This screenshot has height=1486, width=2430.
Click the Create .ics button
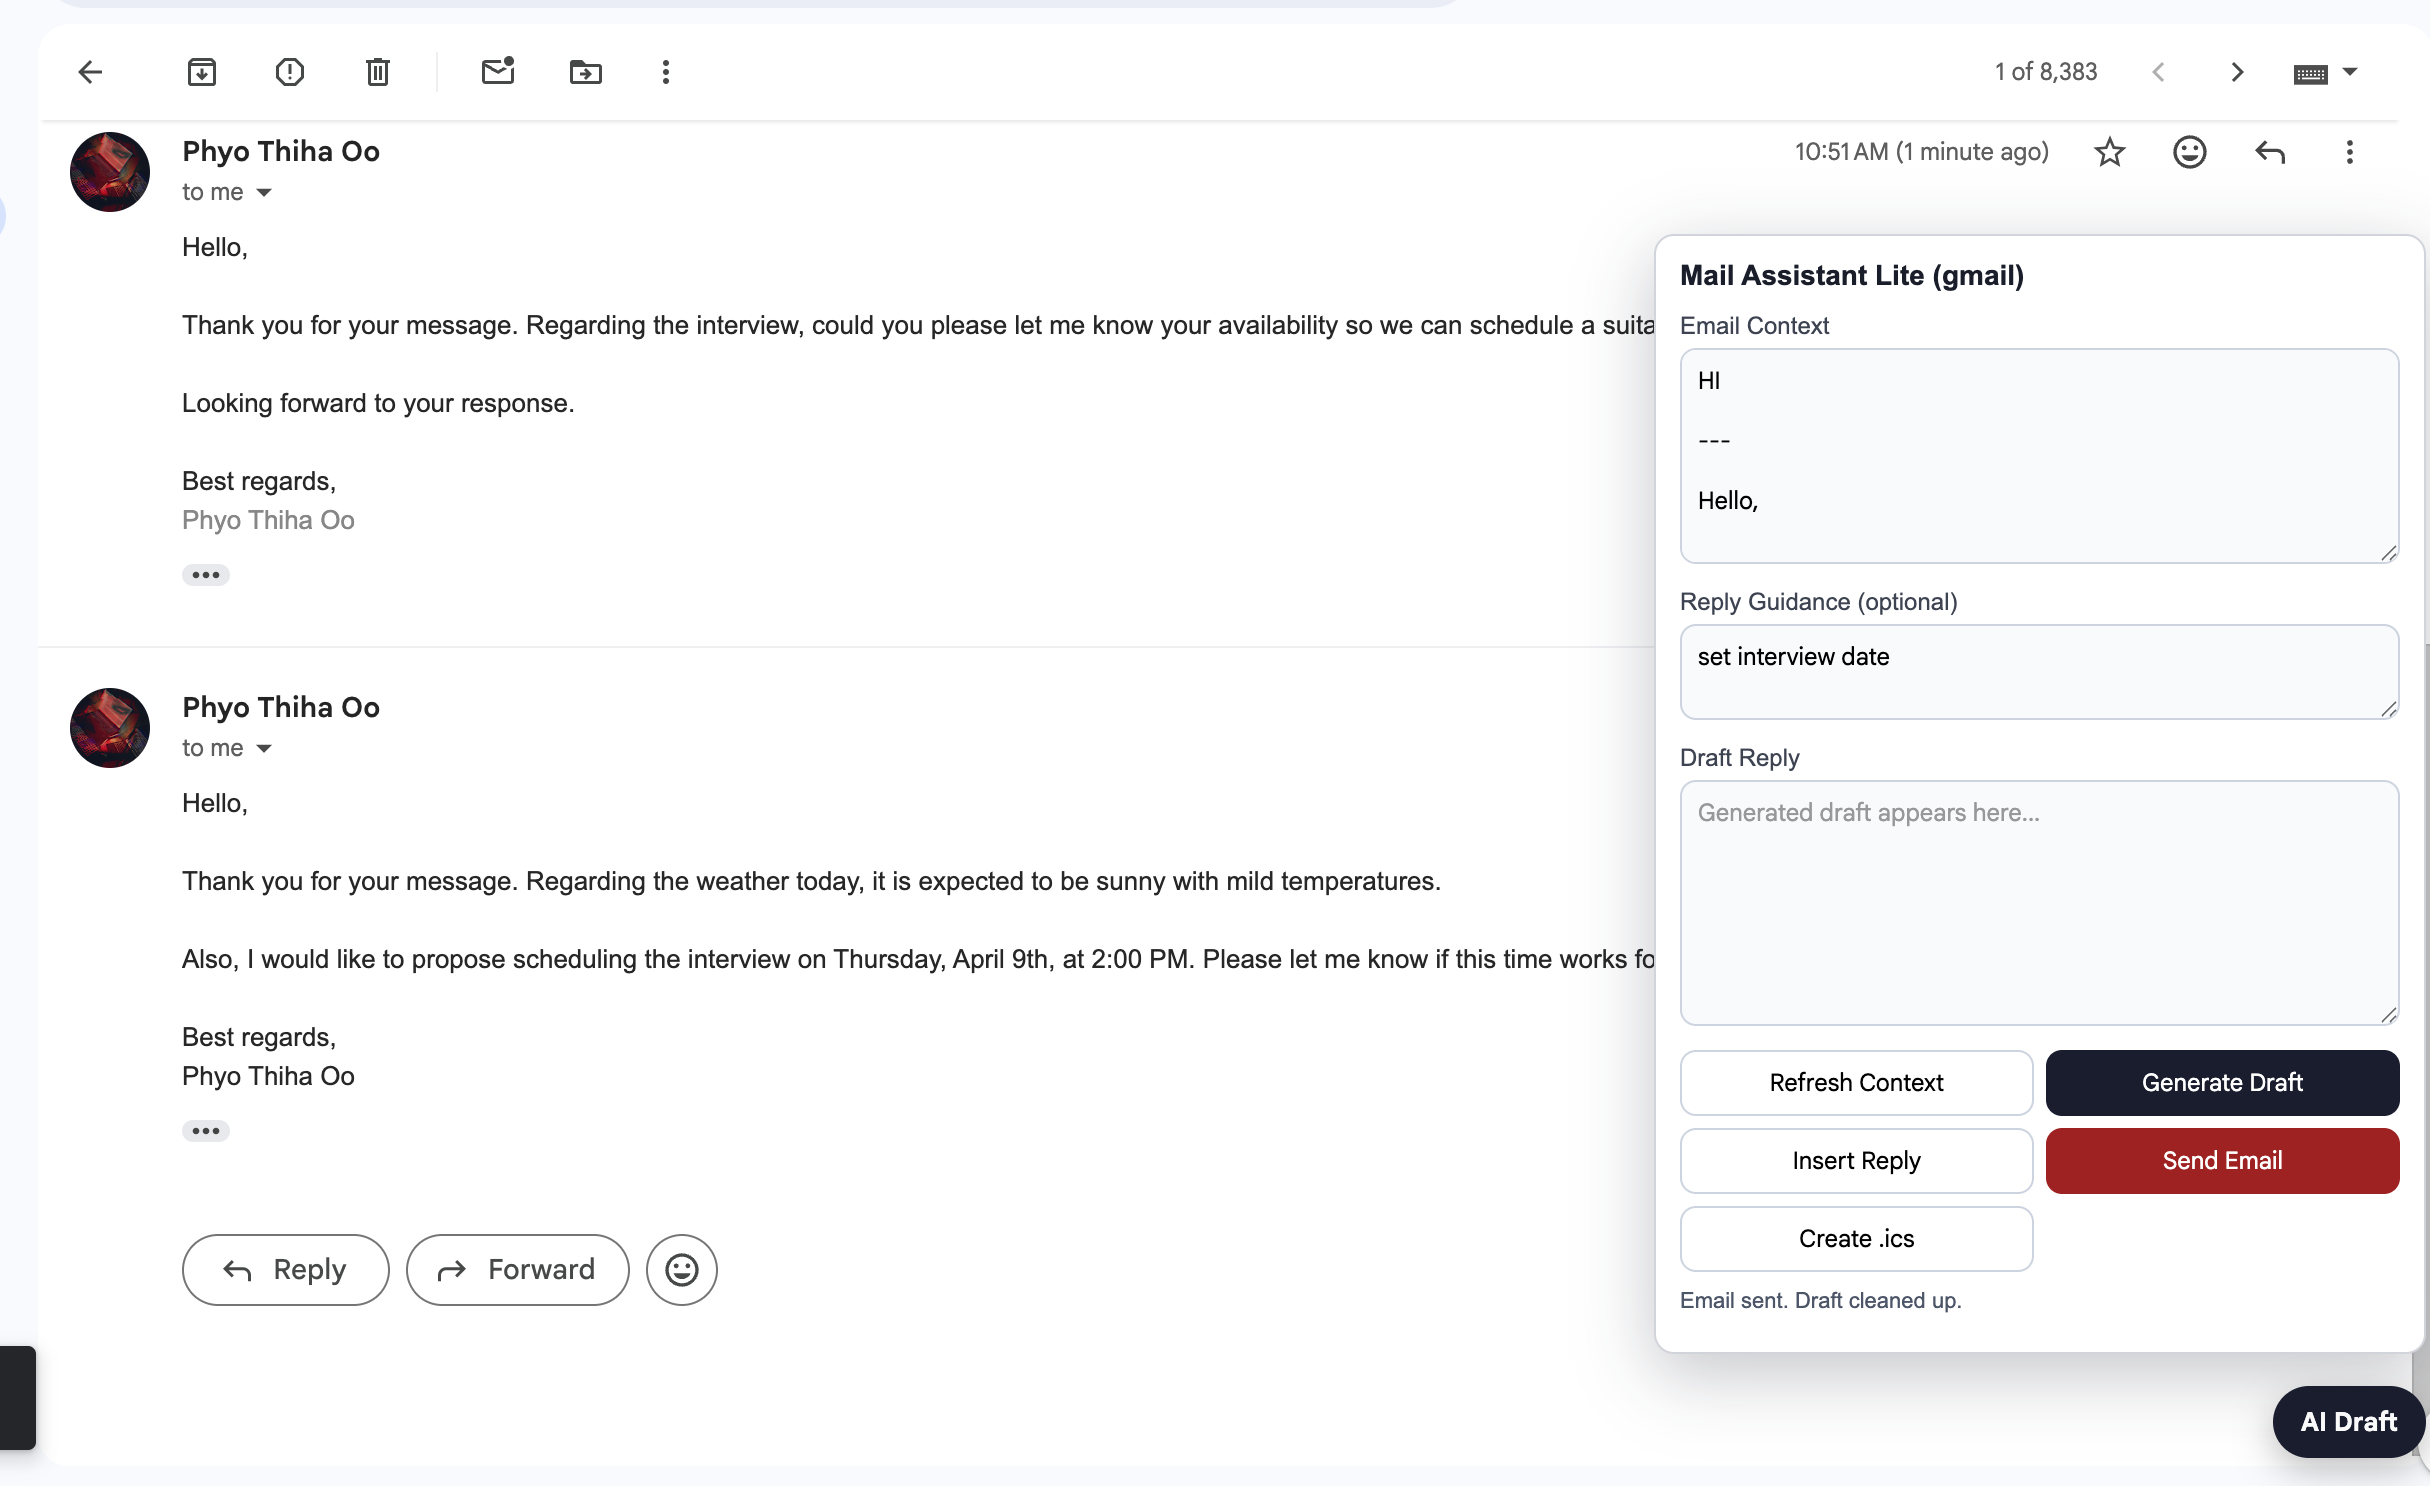click(1856, 1239)
